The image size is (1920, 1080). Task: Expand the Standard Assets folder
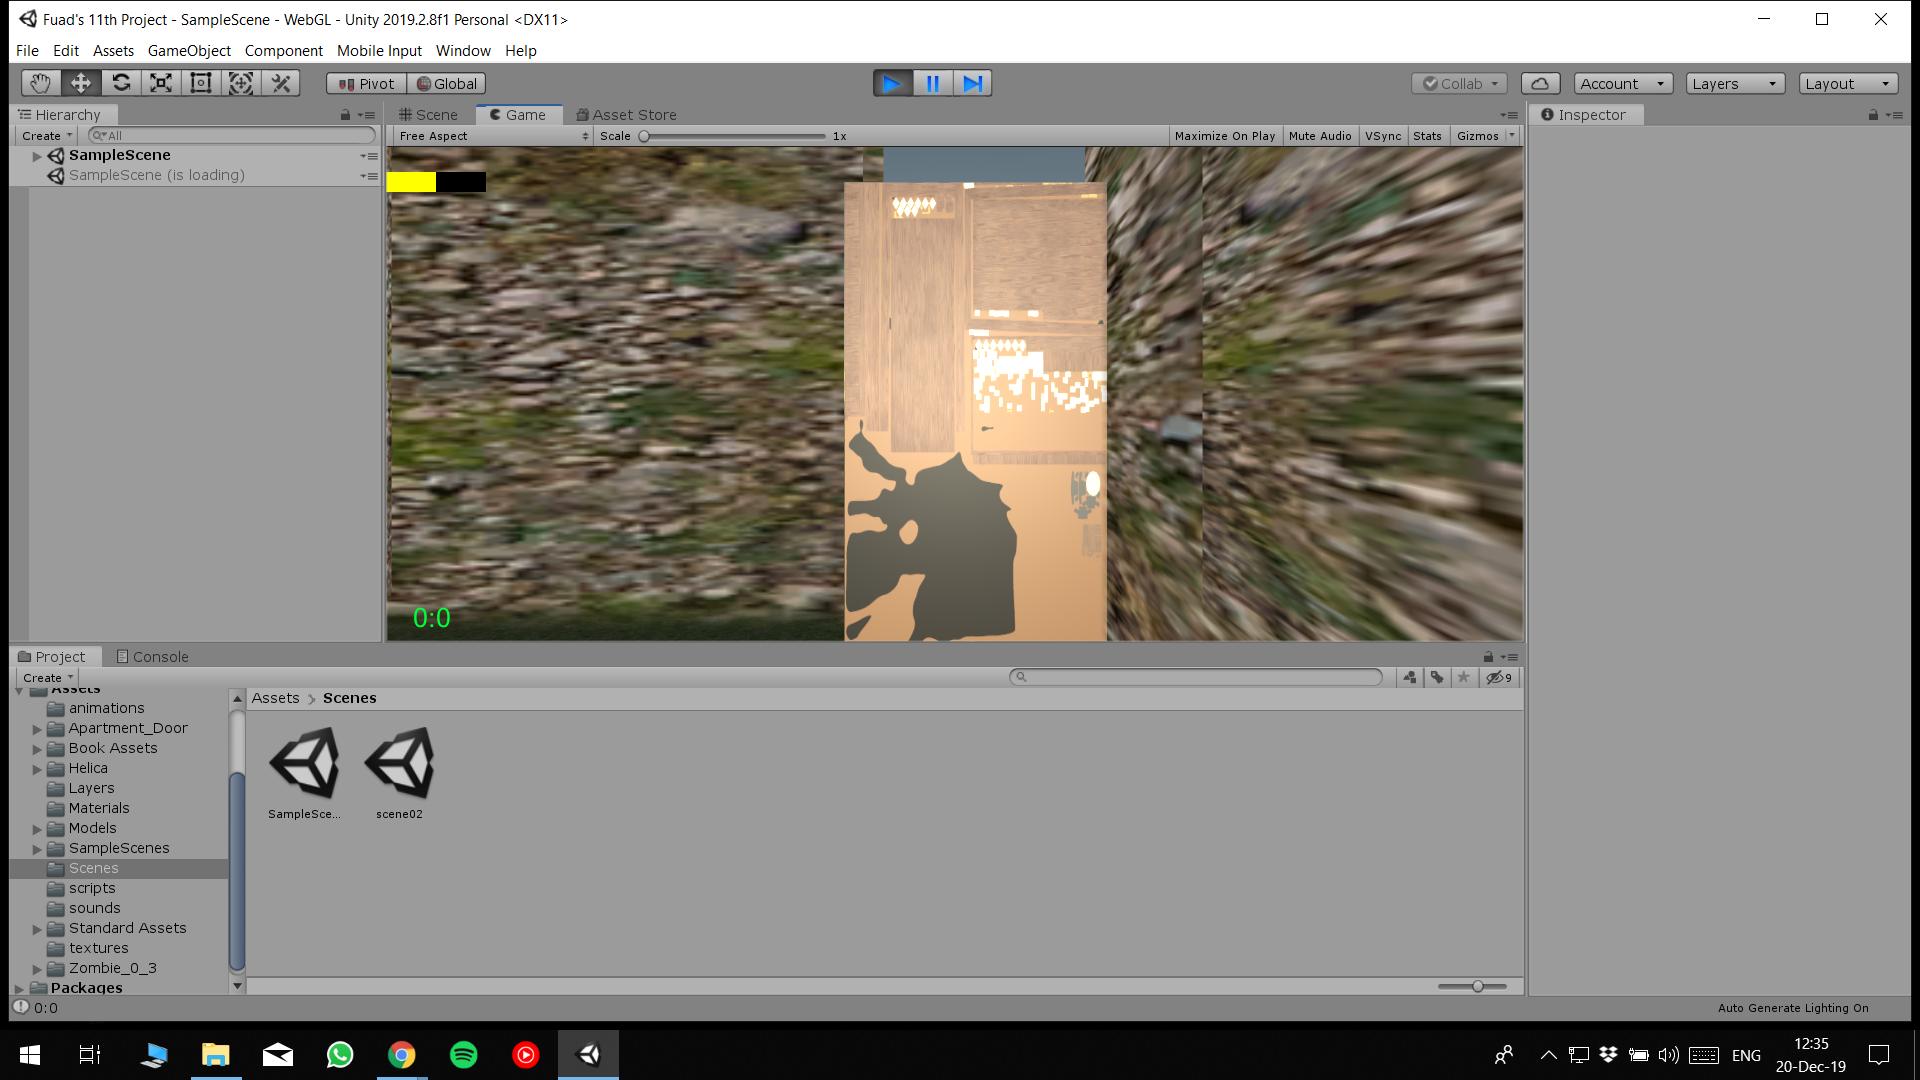point(37,928)
